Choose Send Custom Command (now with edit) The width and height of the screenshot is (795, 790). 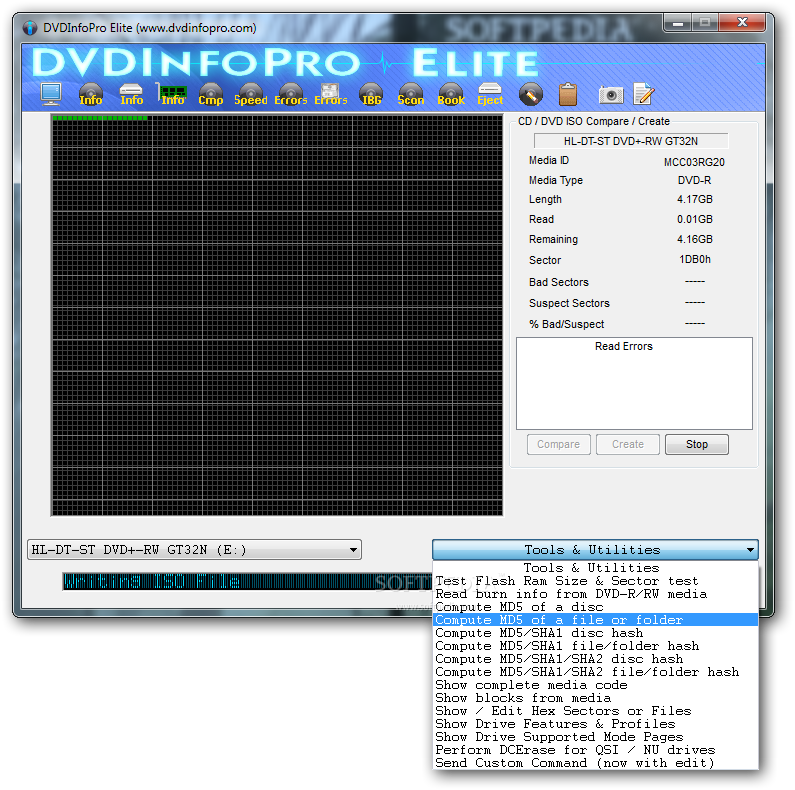(x=595, y=763)
